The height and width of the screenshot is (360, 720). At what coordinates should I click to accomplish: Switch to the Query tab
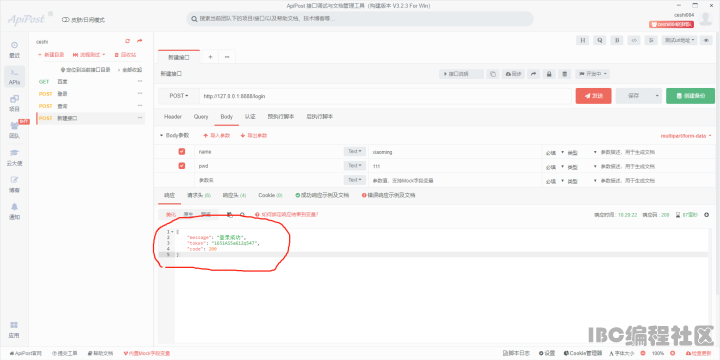point(201,117)
